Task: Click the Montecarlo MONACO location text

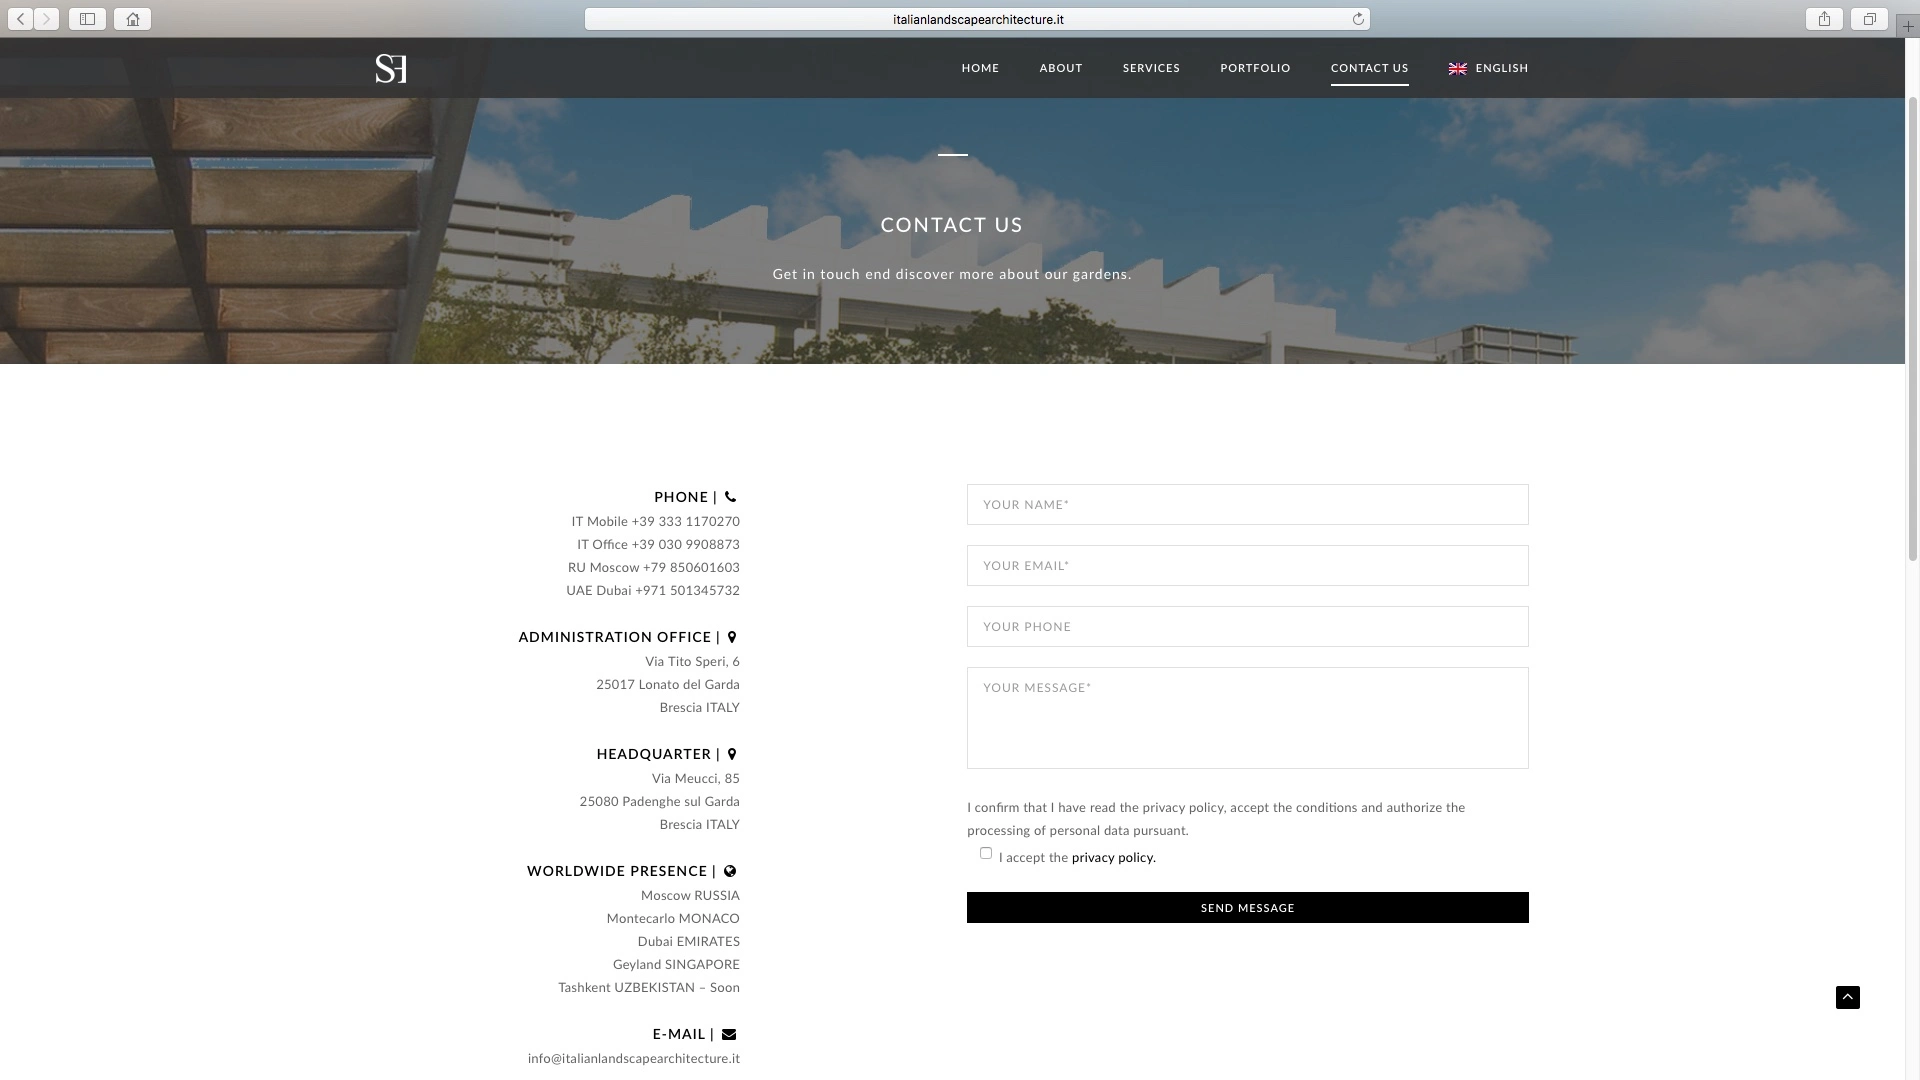Action: tap(673, 918)
